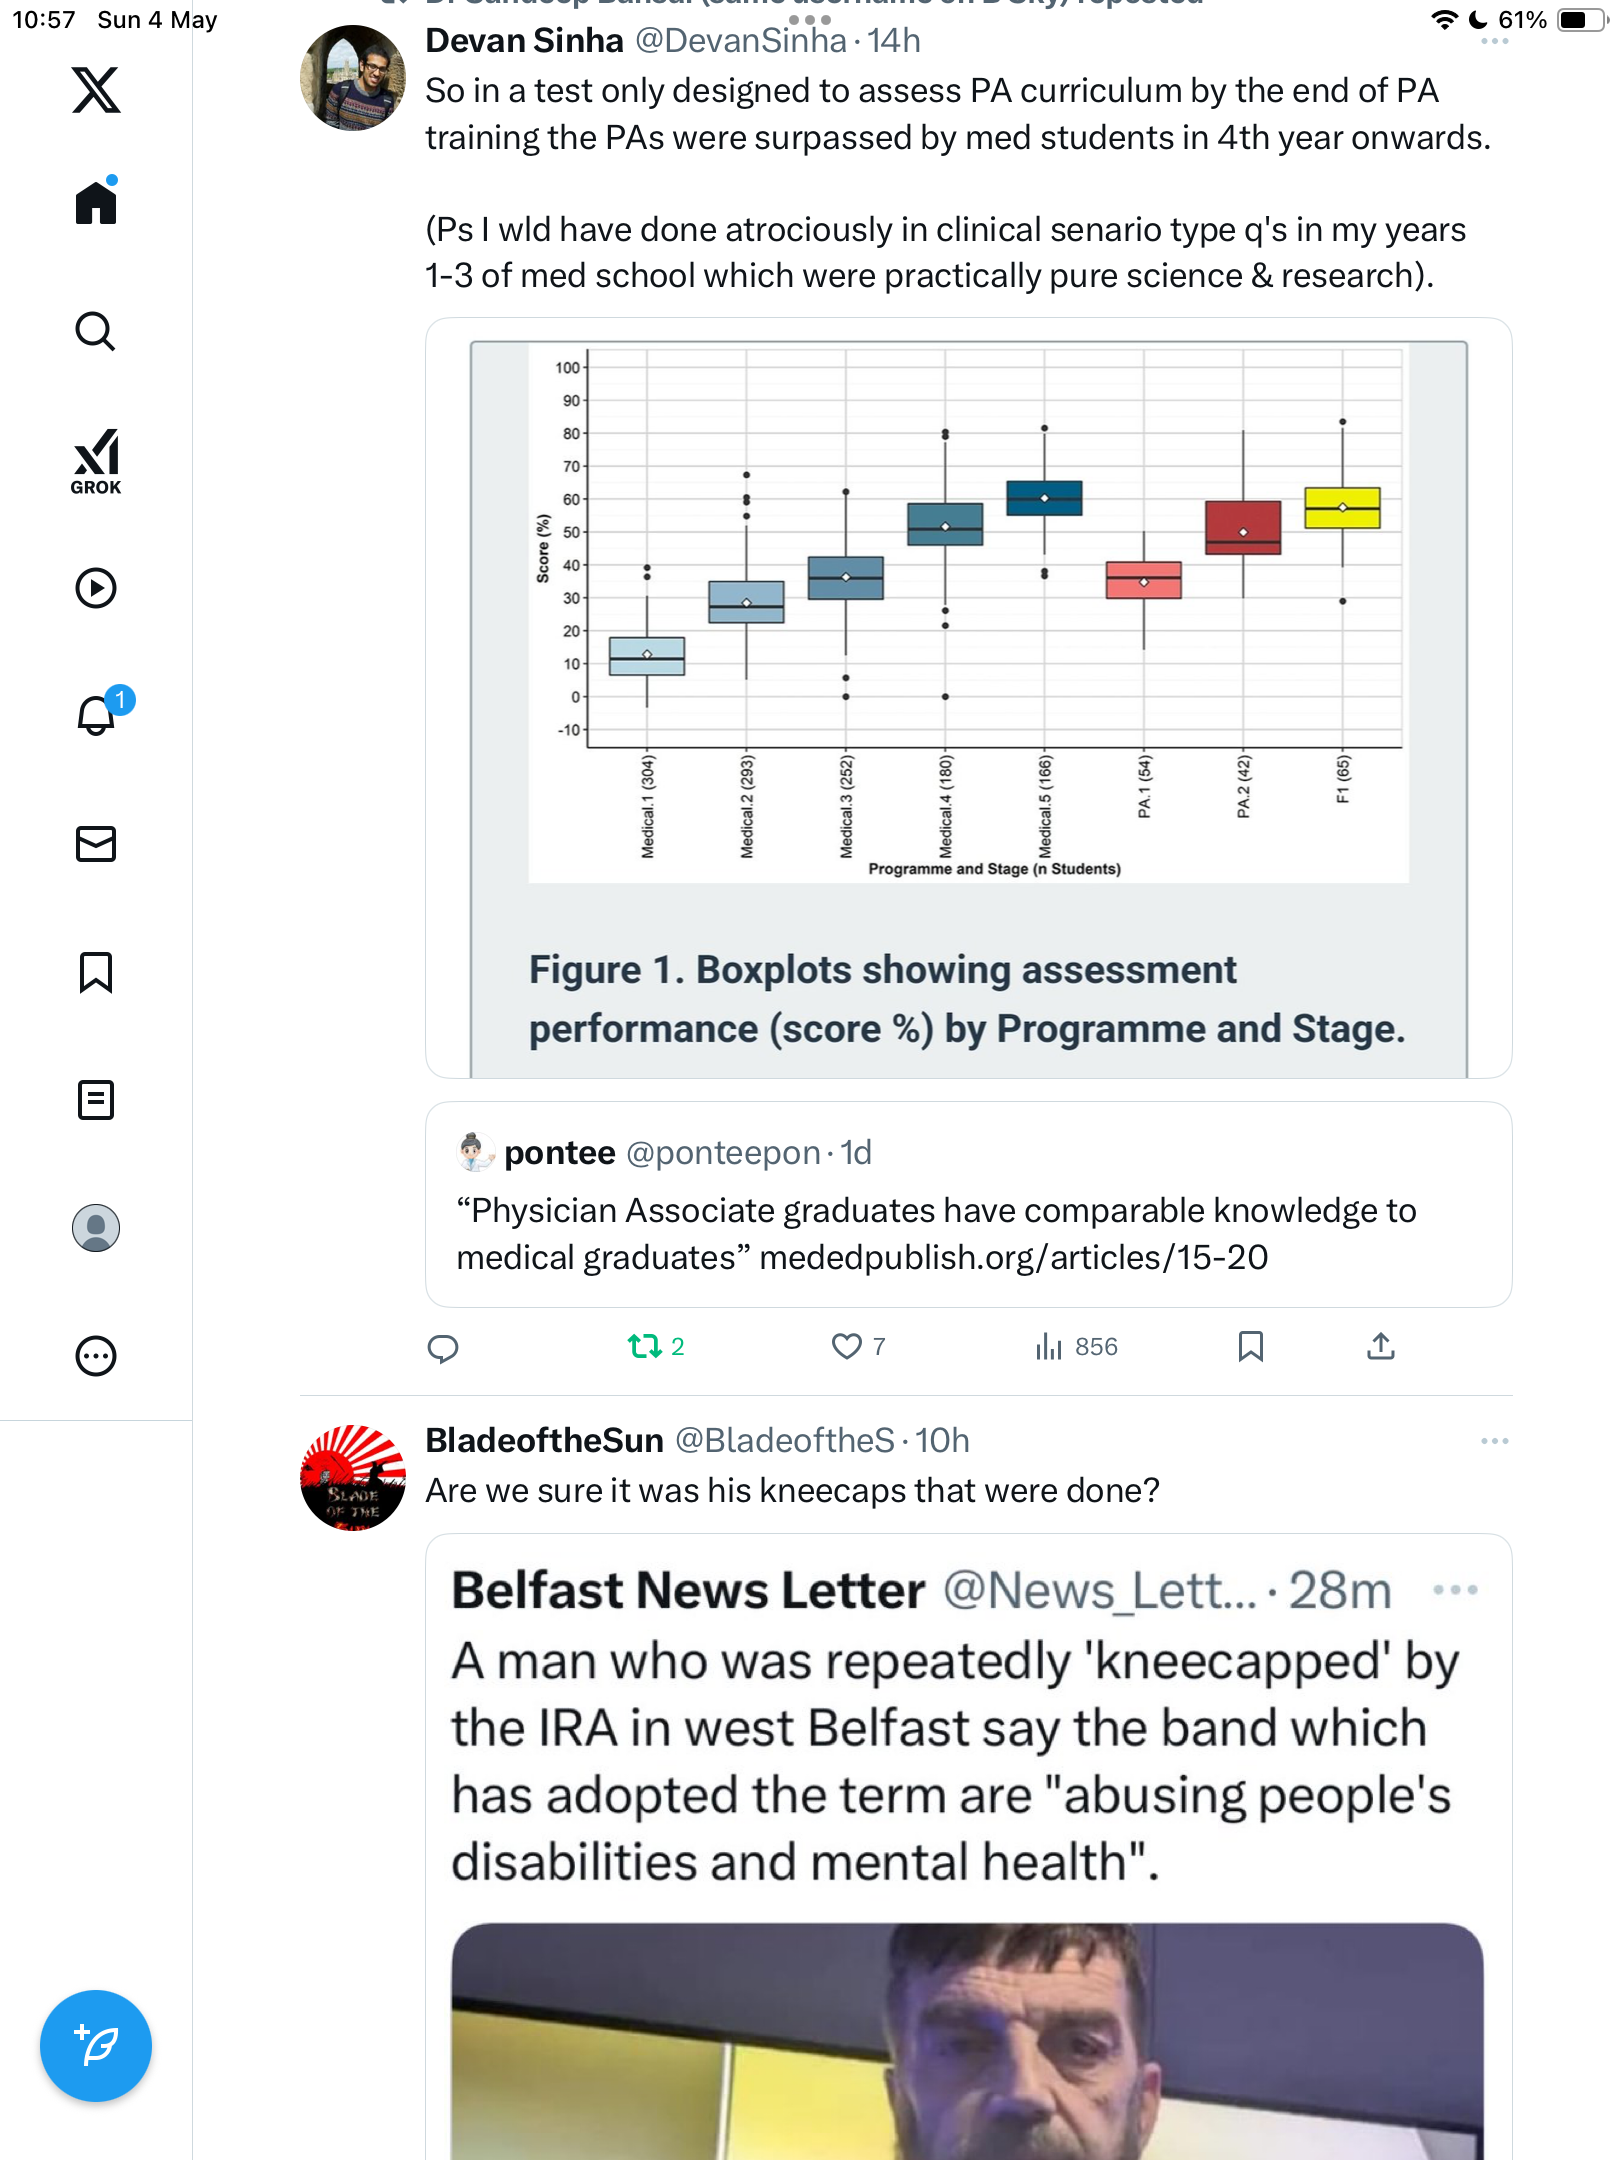
Task: Launch Grok from the sidebar
Action: click(x=96, y=462)
